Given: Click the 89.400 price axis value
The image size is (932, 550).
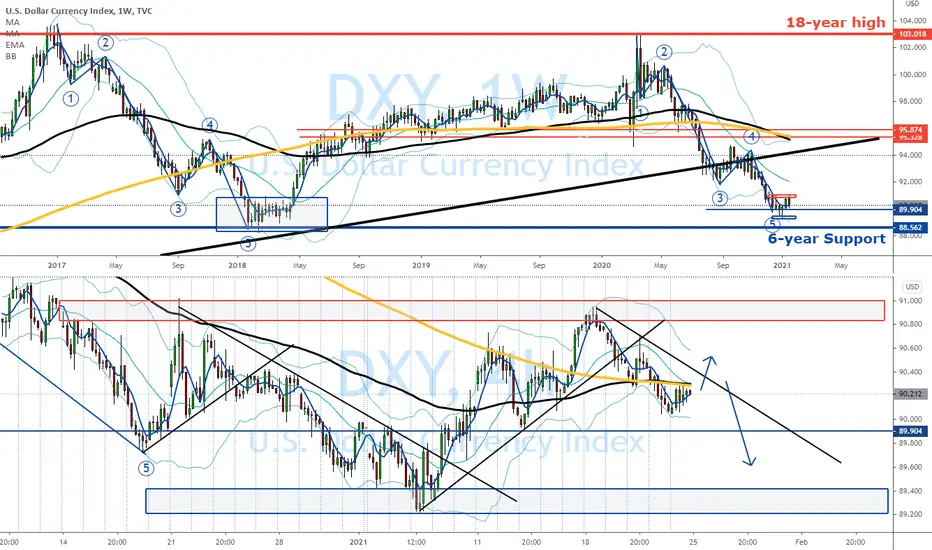Looking at the screenshot, I should tap(912, 491).
